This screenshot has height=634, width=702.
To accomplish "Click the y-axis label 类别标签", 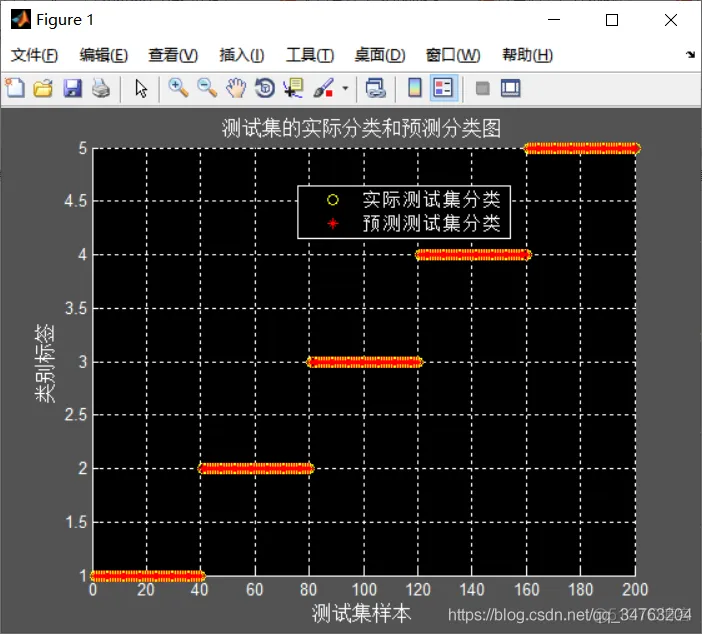I will pyautogui.click(x=45, y=363).
